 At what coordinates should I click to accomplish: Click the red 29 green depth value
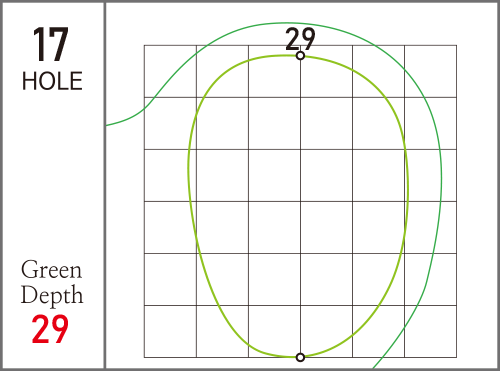coord(50,330)
